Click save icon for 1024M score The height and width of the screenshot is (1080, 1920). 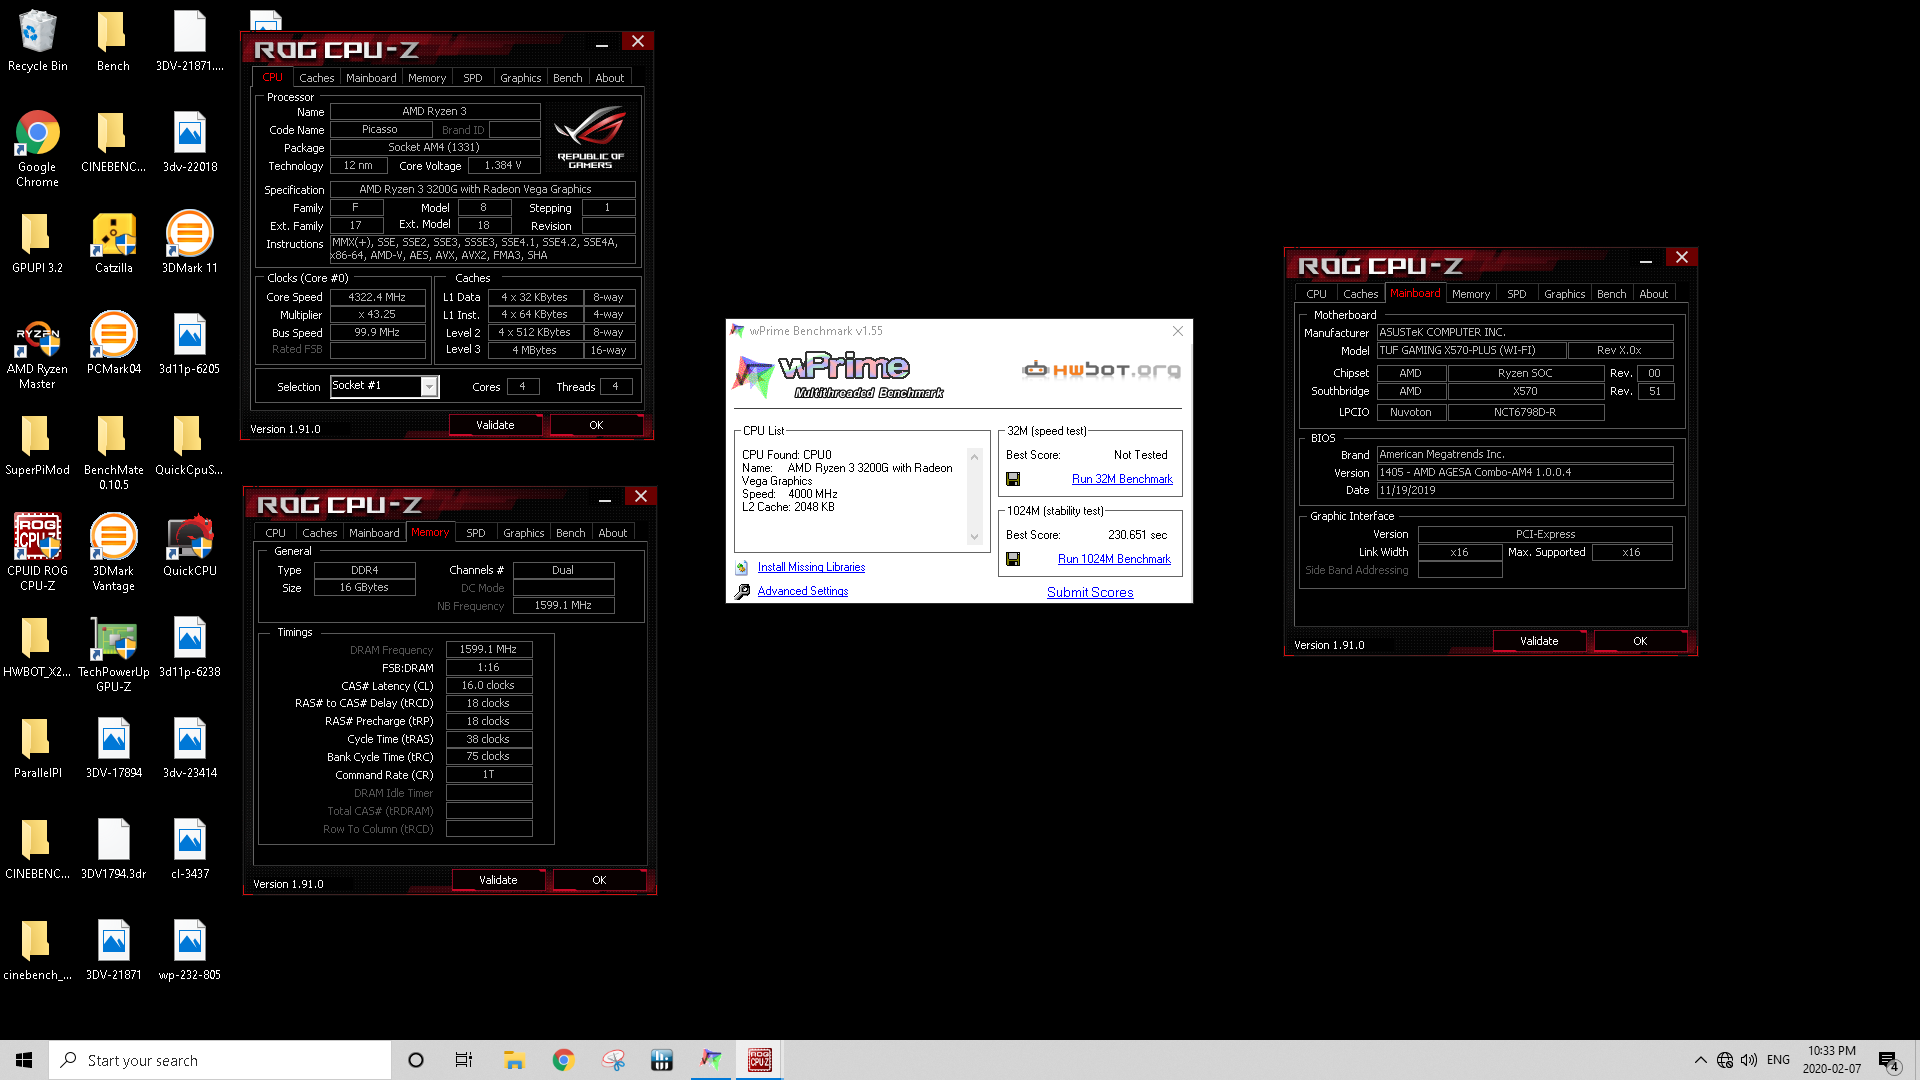point(1013,559)
